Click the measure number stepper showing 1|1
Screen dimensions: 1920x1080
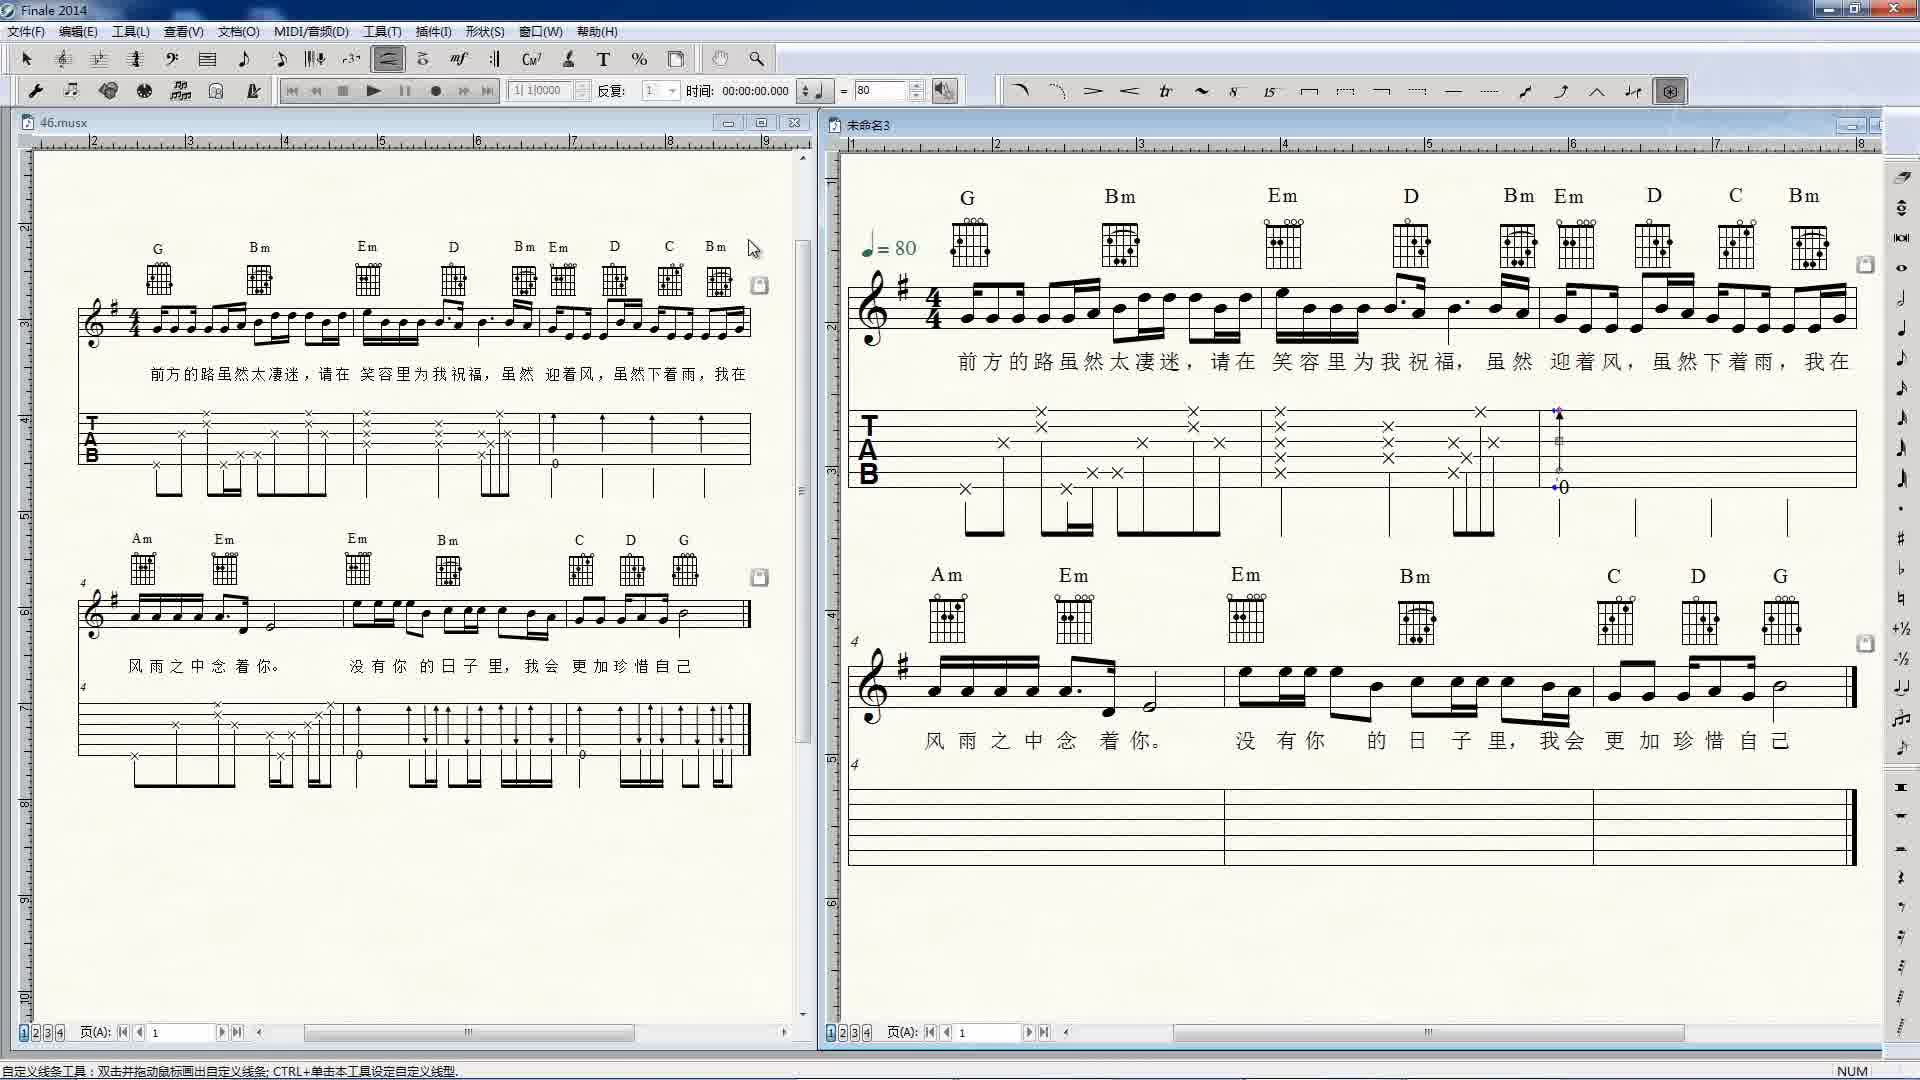(x=541, y=90)
